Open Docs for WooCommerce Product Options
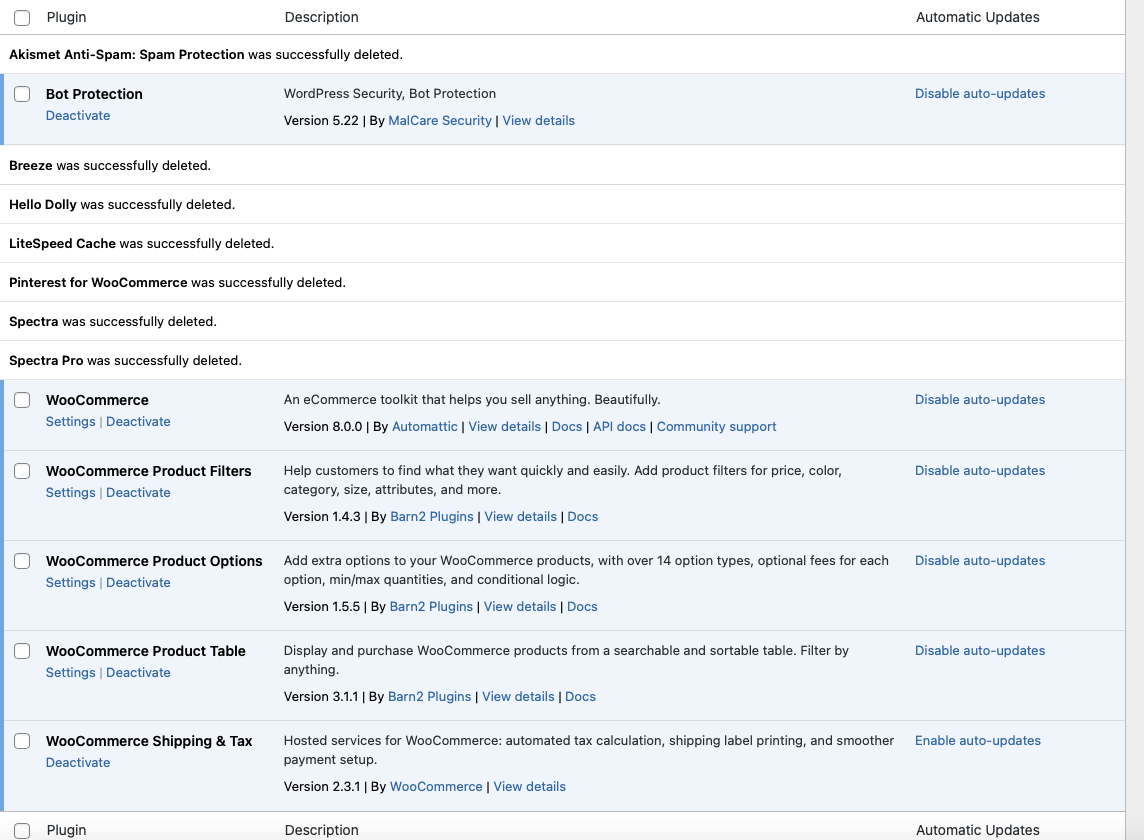 [582, 606]
